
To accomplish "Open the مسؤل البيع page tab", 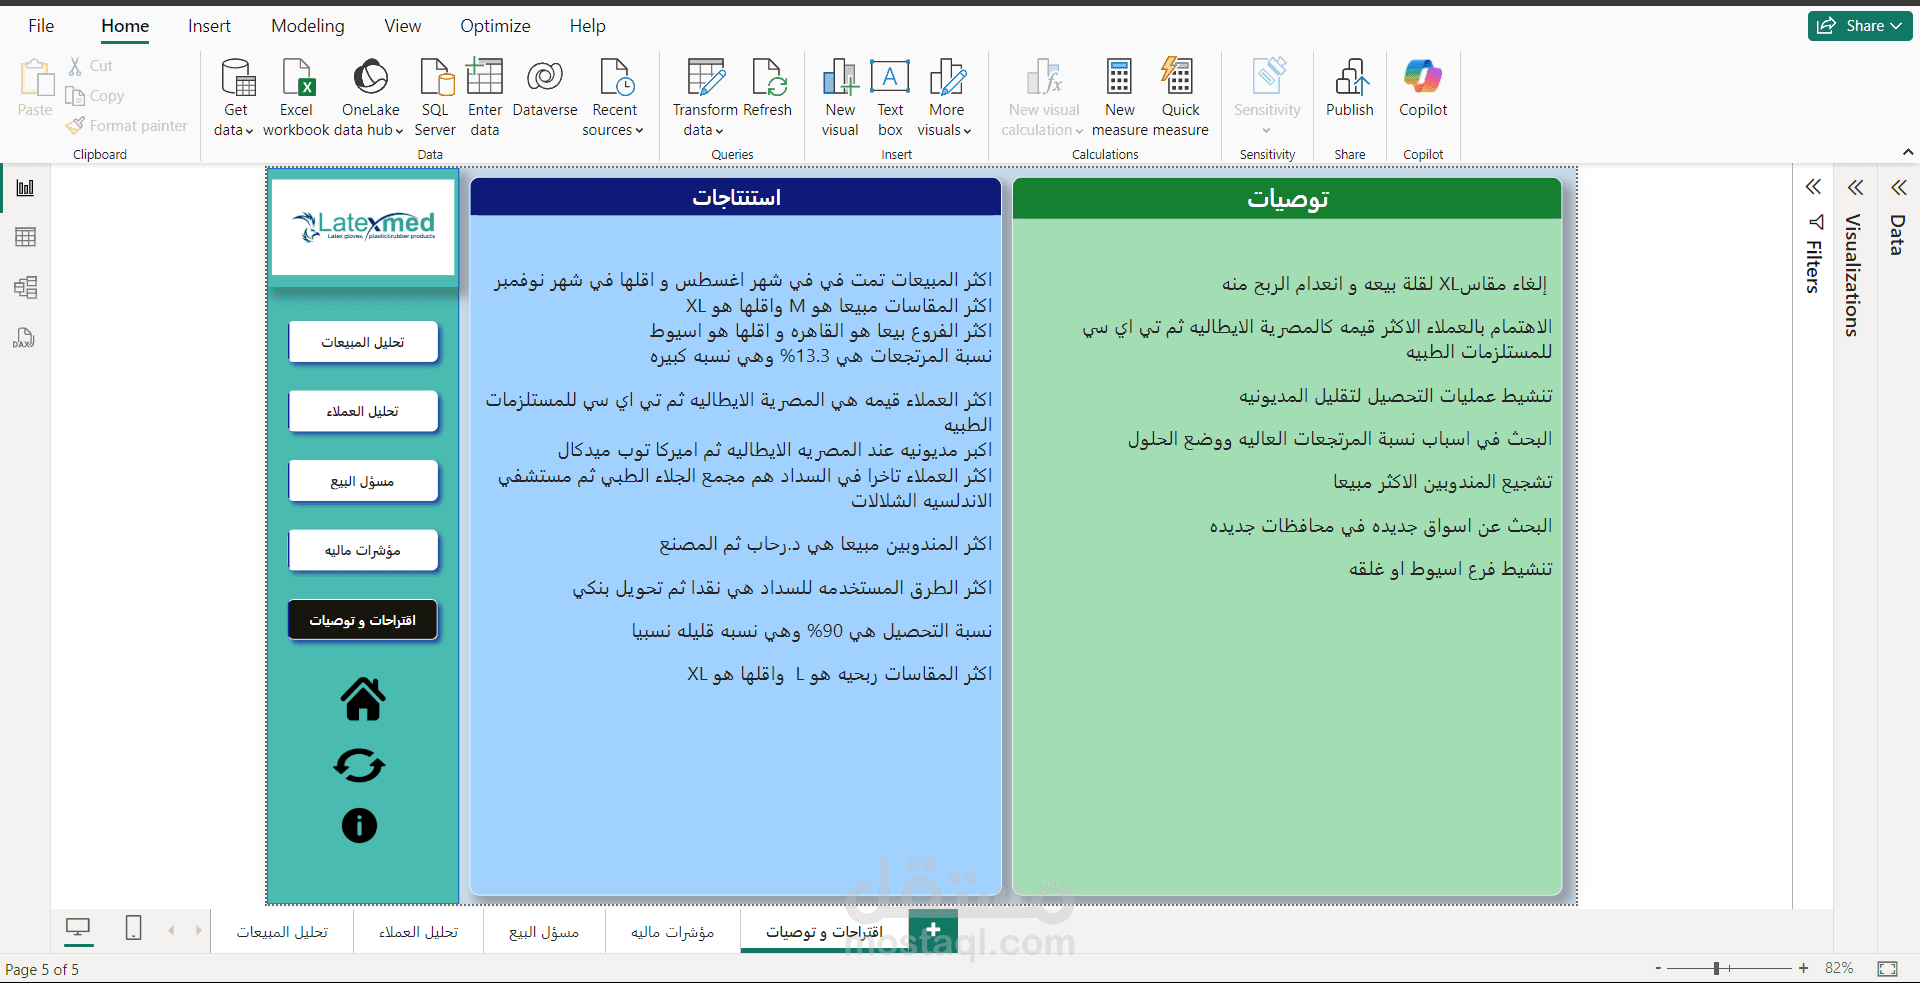I will point(544,932).
